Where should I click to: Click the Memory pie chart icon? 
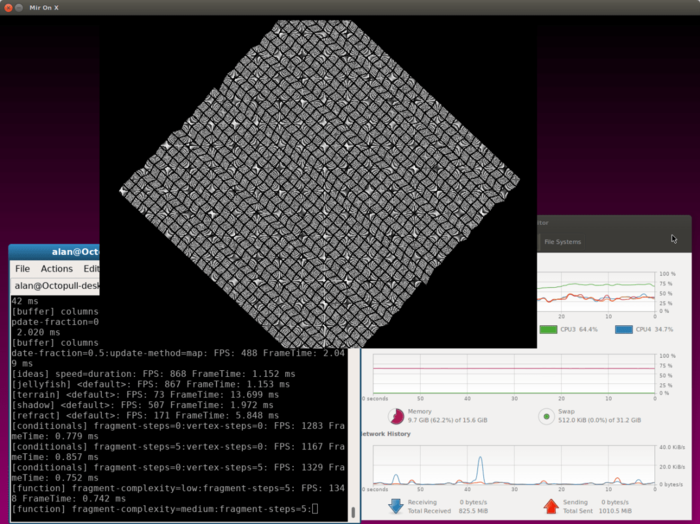pyautogui.click(x=396, y=417)
